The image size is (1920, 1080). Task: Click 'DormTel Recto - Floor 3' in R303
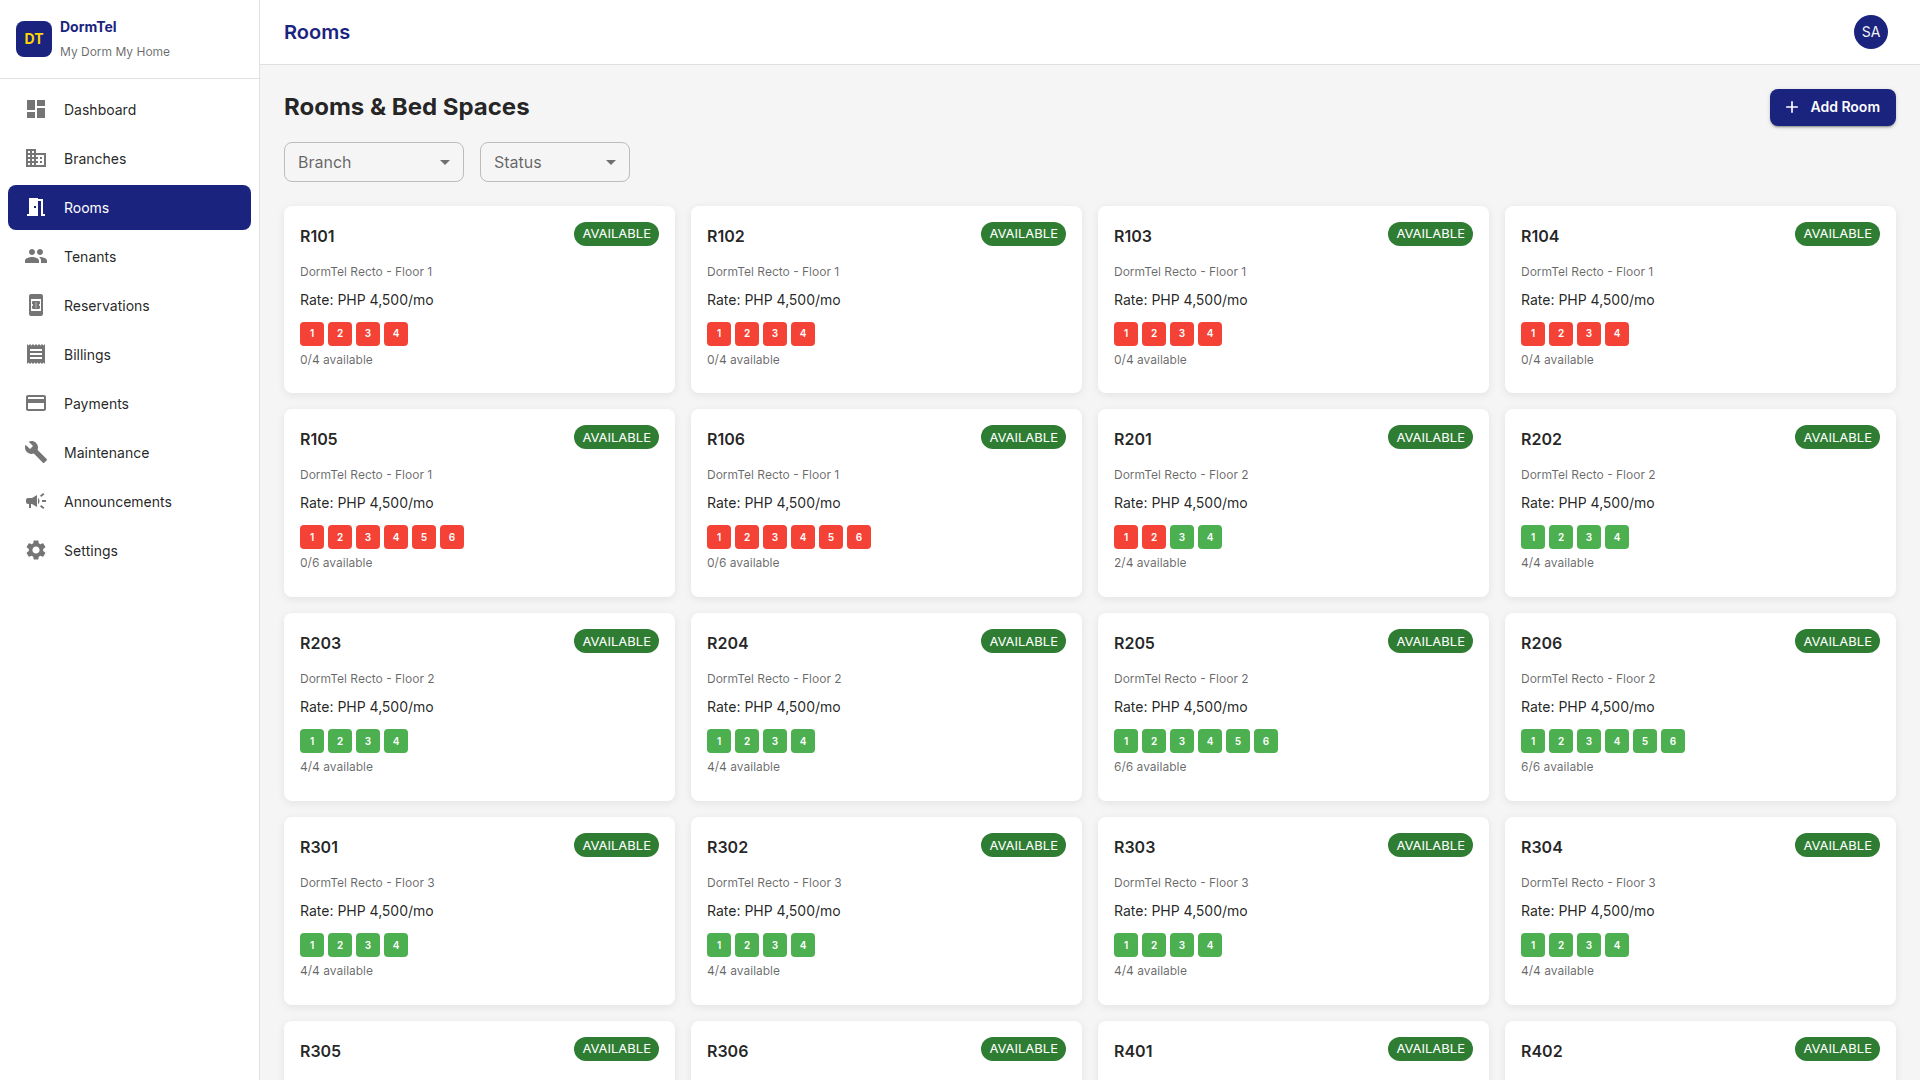(1181, 883)
